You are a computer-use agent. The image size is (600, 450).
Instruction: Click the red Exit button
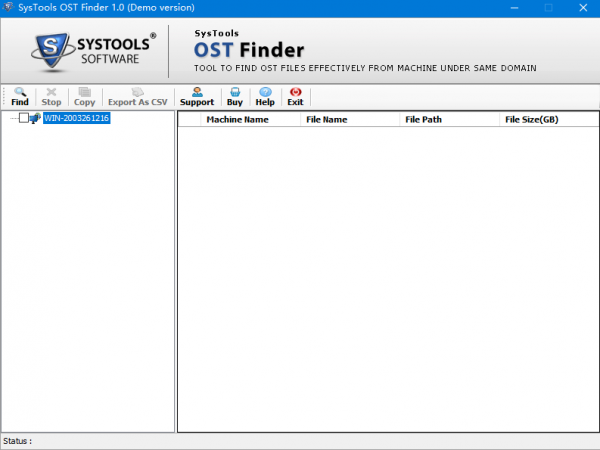tap(295, 97)
